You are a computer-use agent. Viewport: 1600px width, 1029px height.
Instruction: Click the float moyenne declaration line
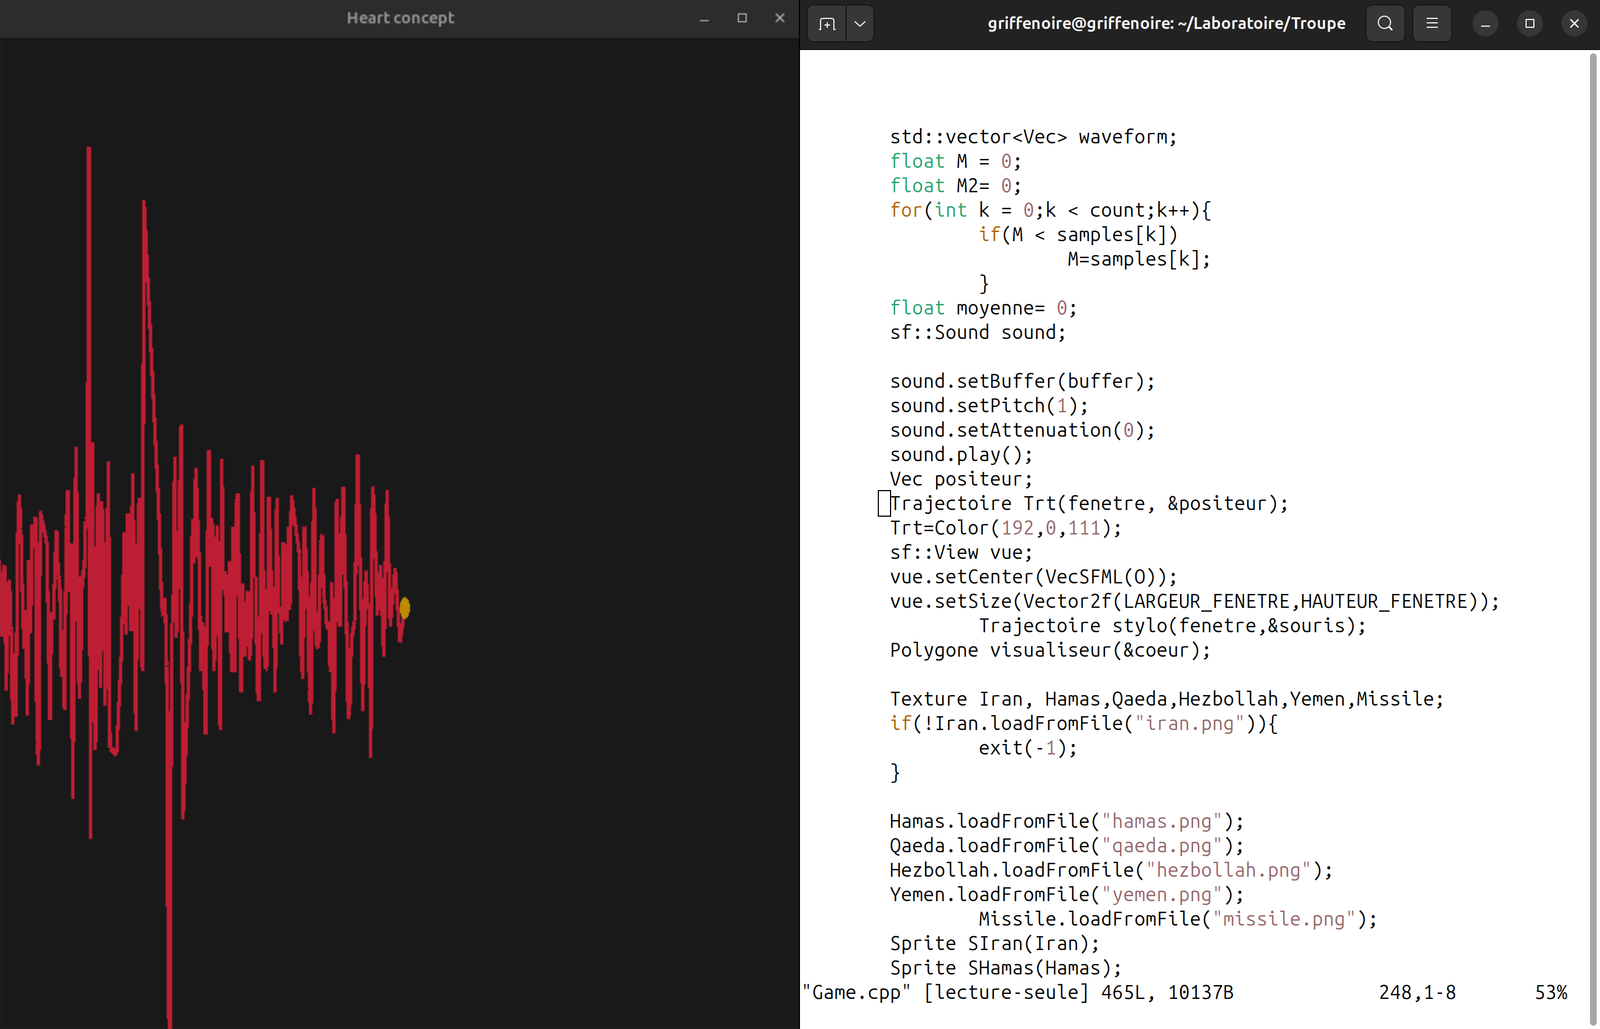pos(982,308)
